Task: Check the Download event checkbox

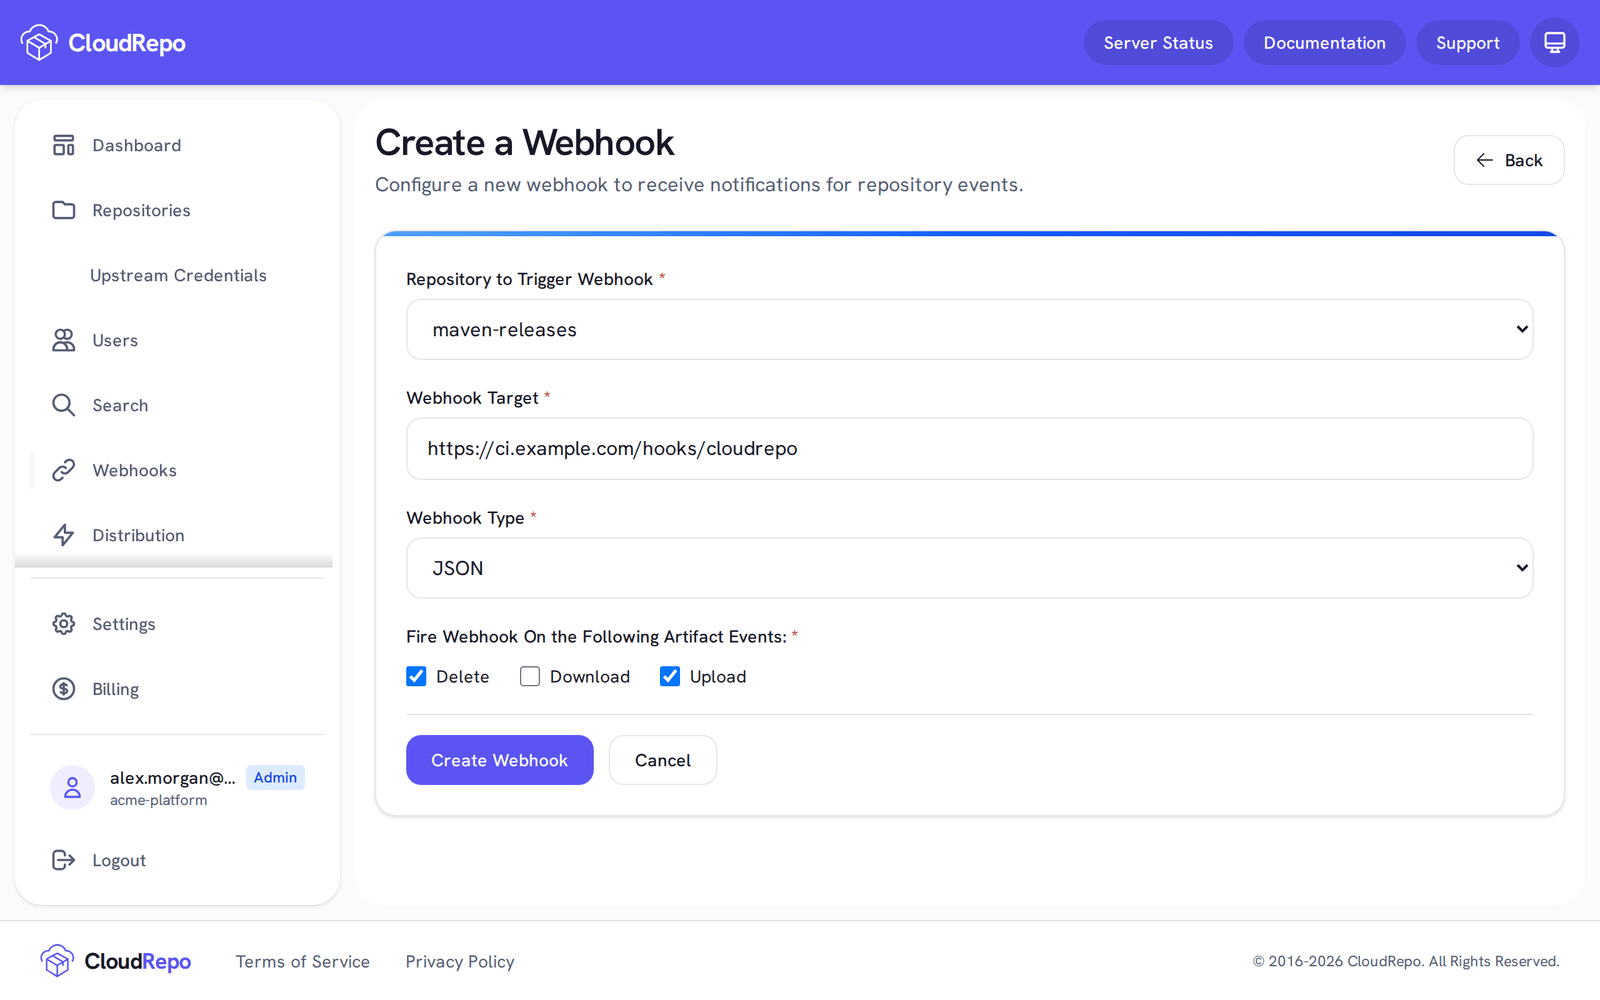Action: click(x=530, y=677)
